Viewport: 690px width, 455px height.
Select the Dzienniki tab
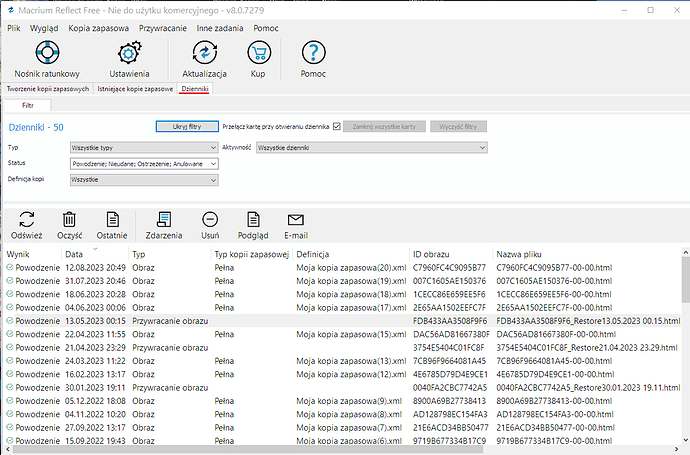pyautogui.click(x=195, y=89)
